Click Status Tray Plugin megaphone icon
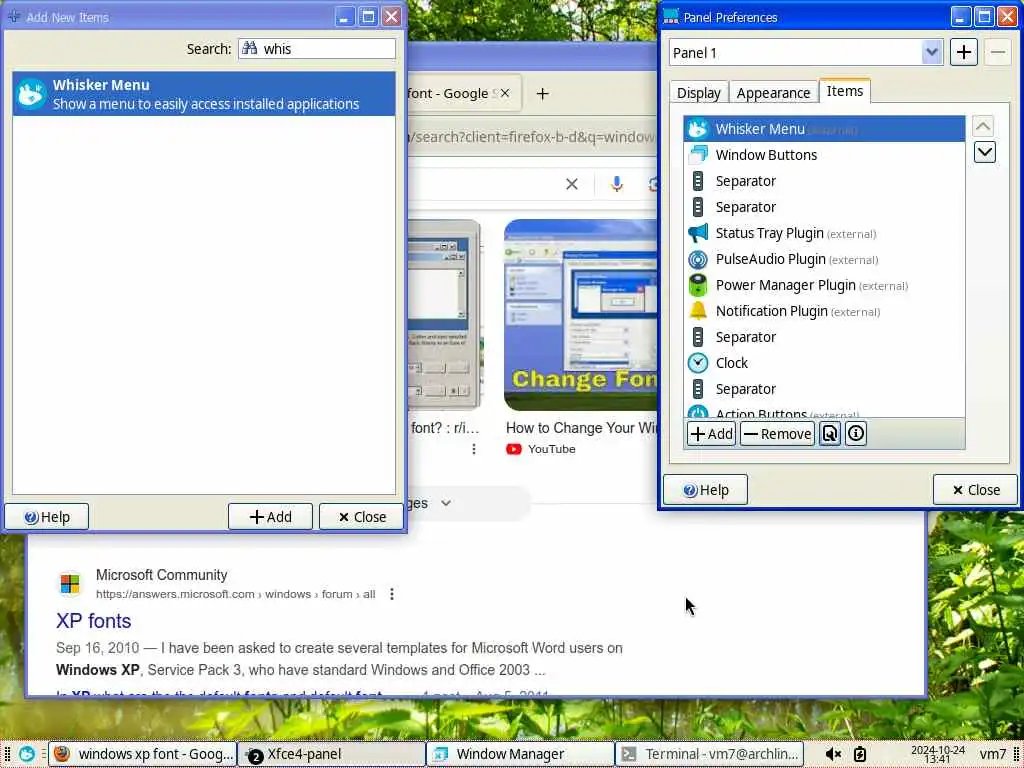 (x=697, y=233)
